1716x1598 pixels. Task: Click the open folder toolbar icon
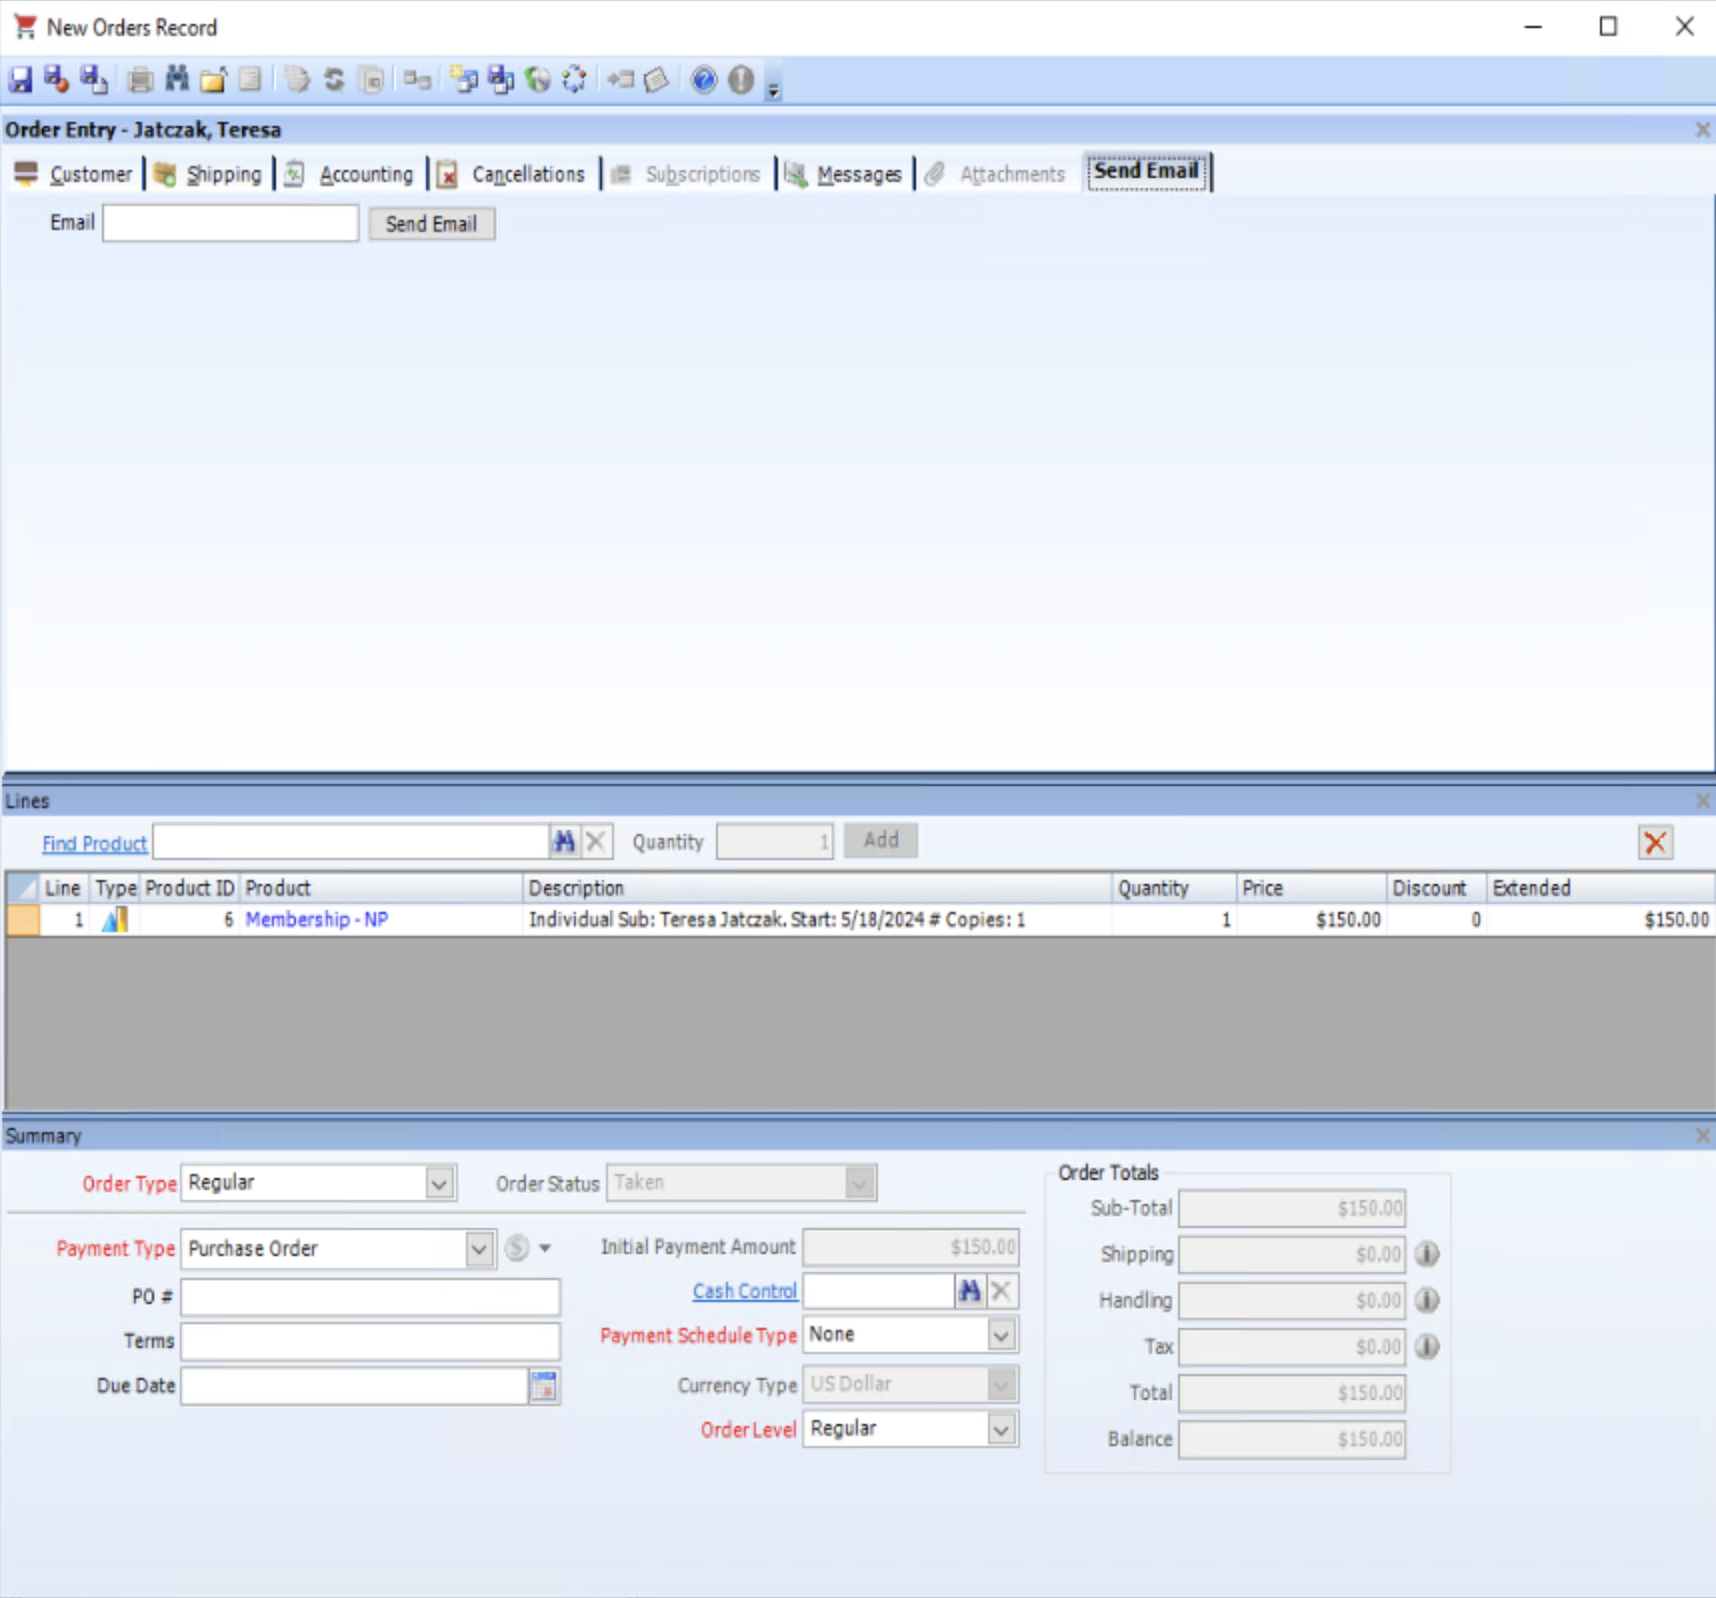213,80
